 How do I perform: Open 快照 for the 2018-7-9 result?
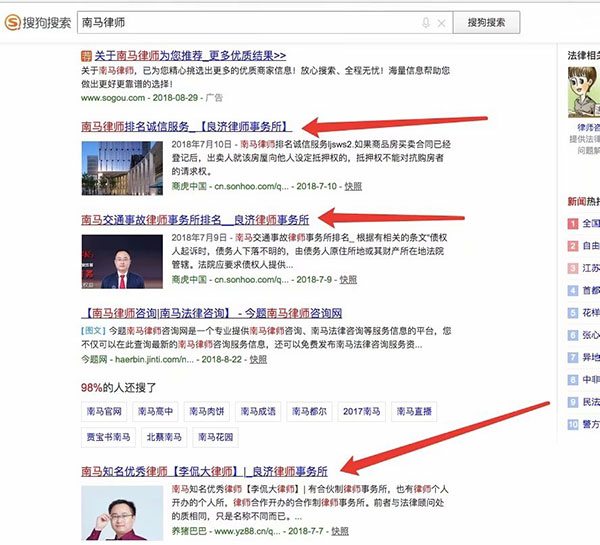[348, 280]
